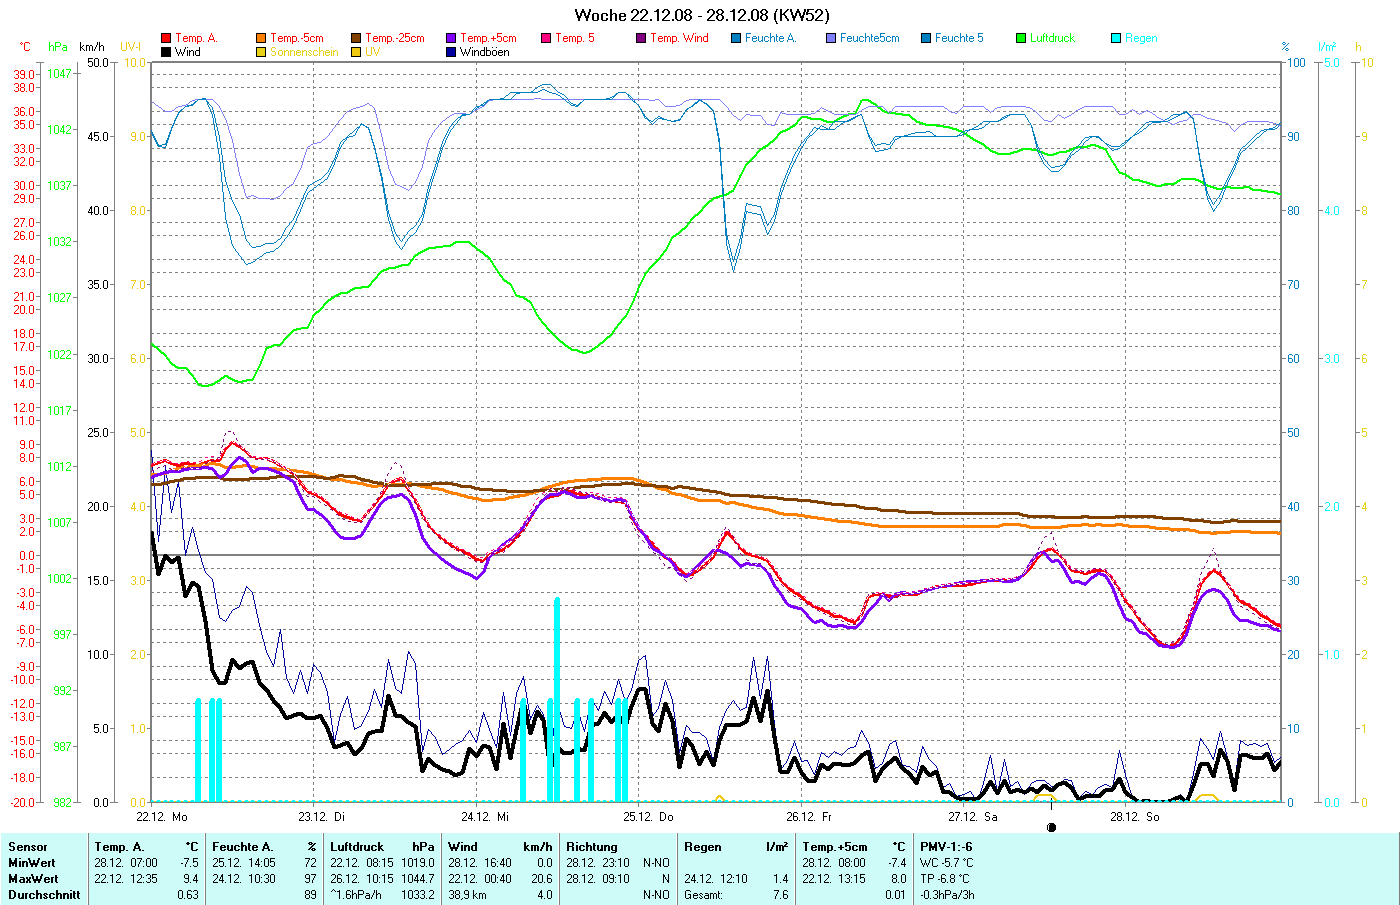Select the Feuchte A. legend label
The height and width of the screenshot is (905, 1400).
tap(770, 38)
